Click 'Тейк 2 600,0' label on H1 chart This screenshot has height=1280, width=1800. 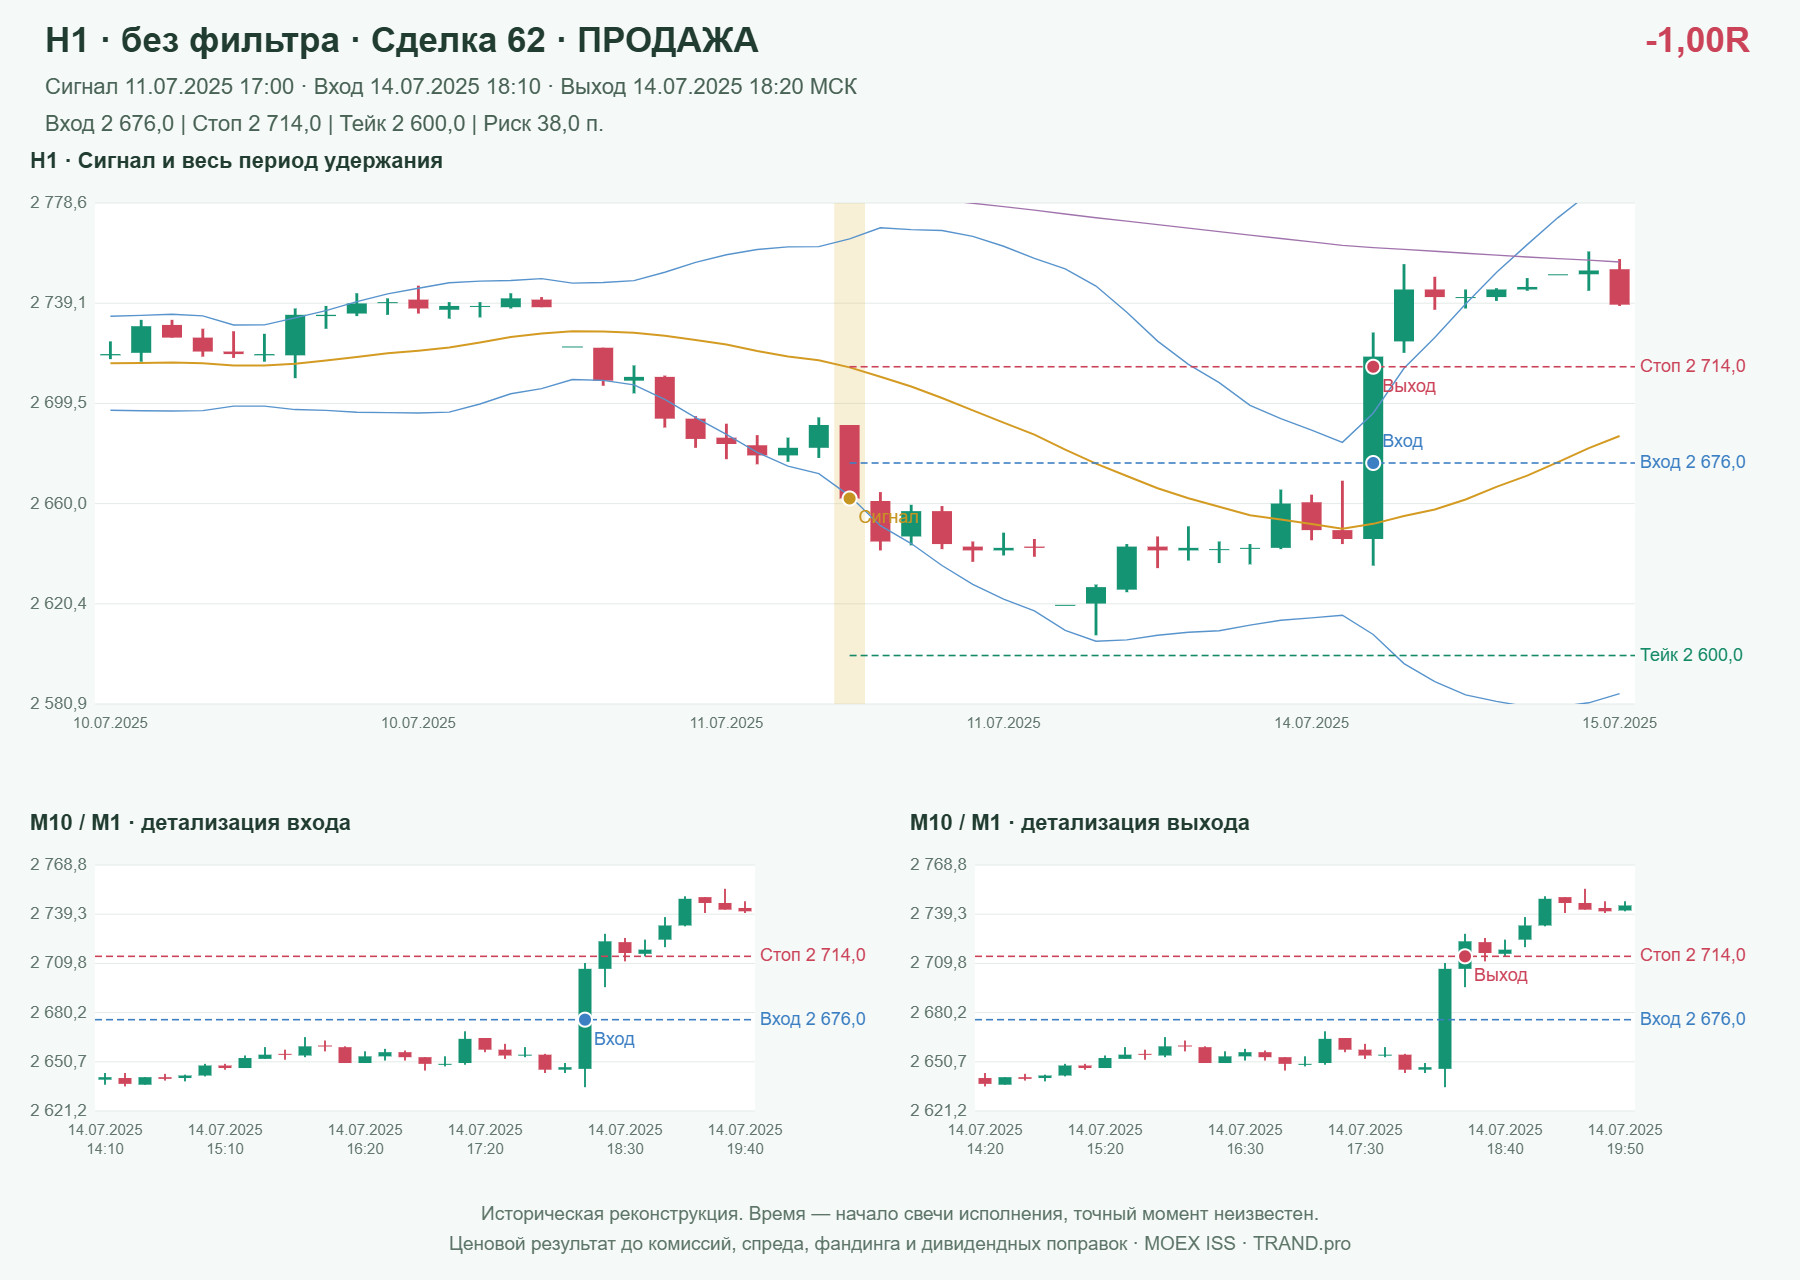[1691, 655]
